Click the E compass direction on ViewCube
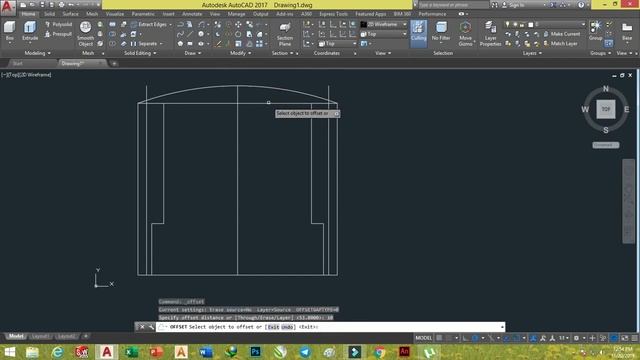Screen dimensions: 640x360 pyautogui.click(x=627, y=109)
